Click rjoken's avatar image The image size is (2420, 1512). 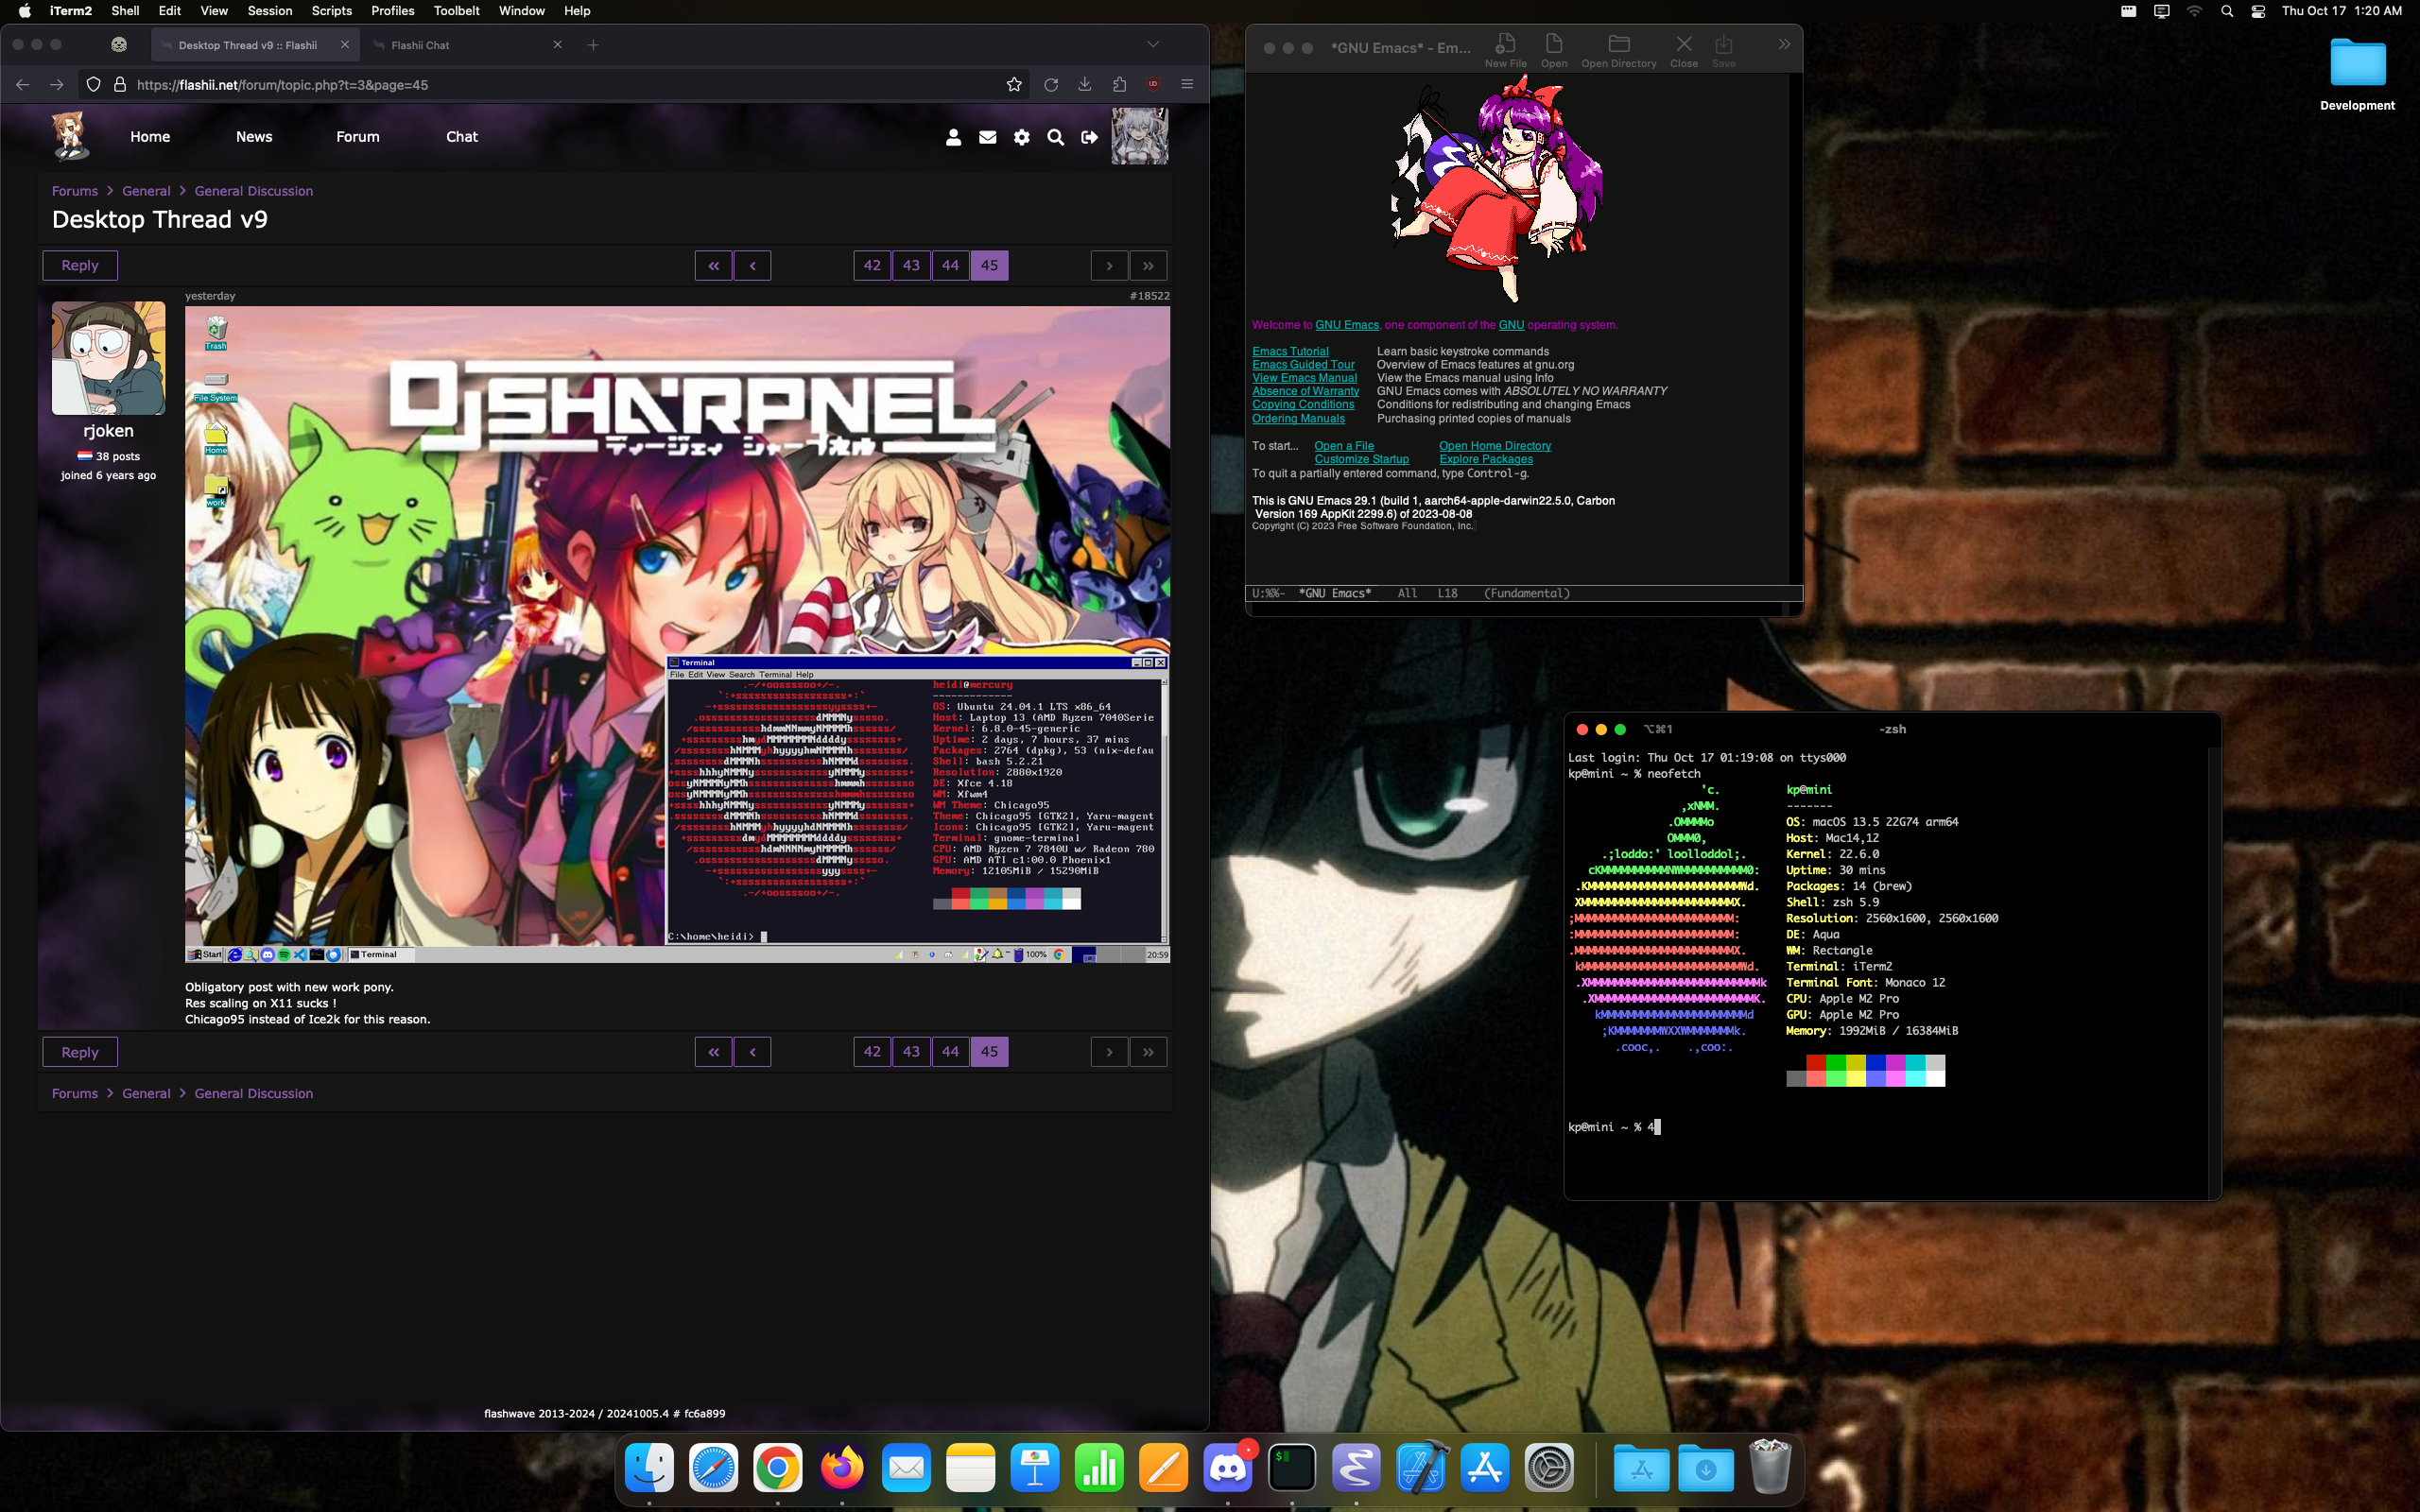[x=108, y=358]
